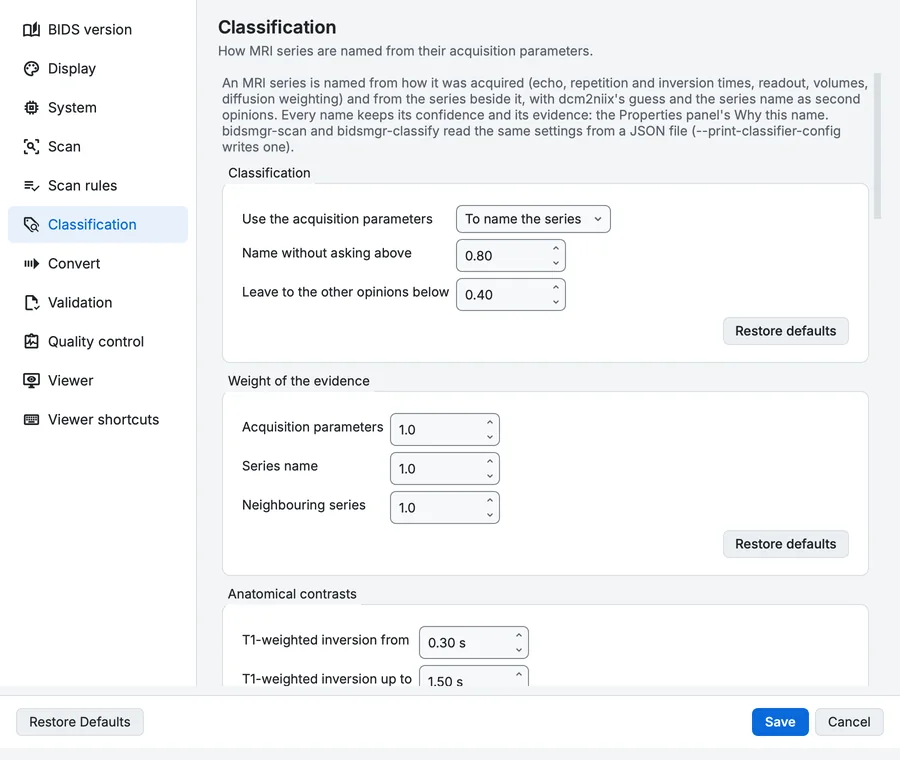Click the Display palette icon

point(32,68)
